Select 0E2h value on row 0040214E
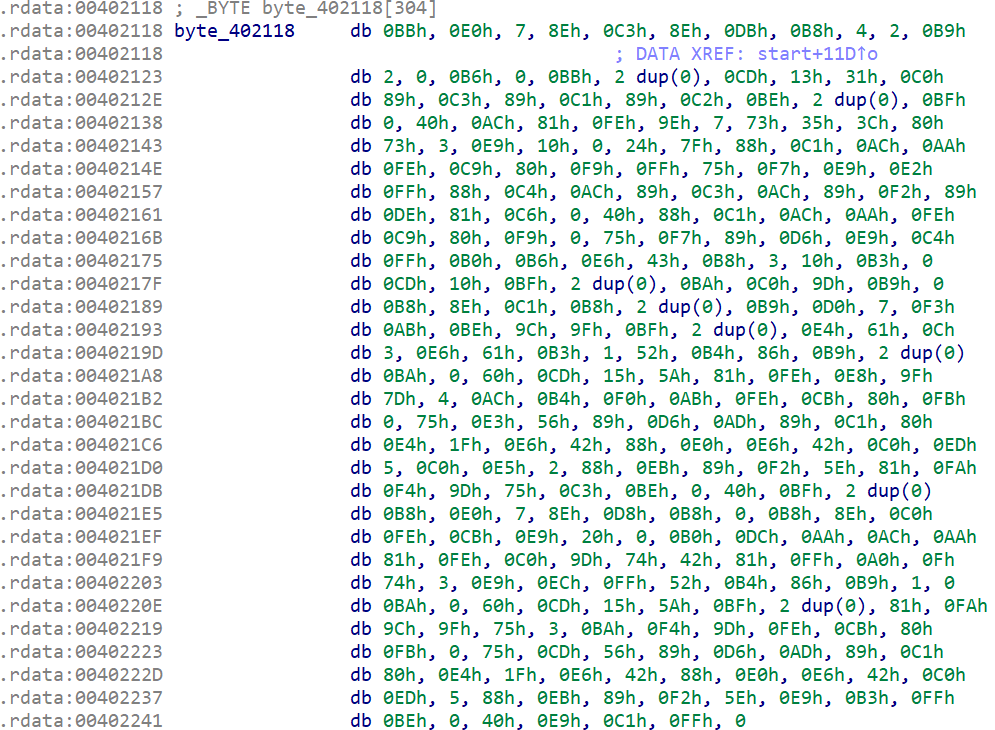 tap(911, 169)
